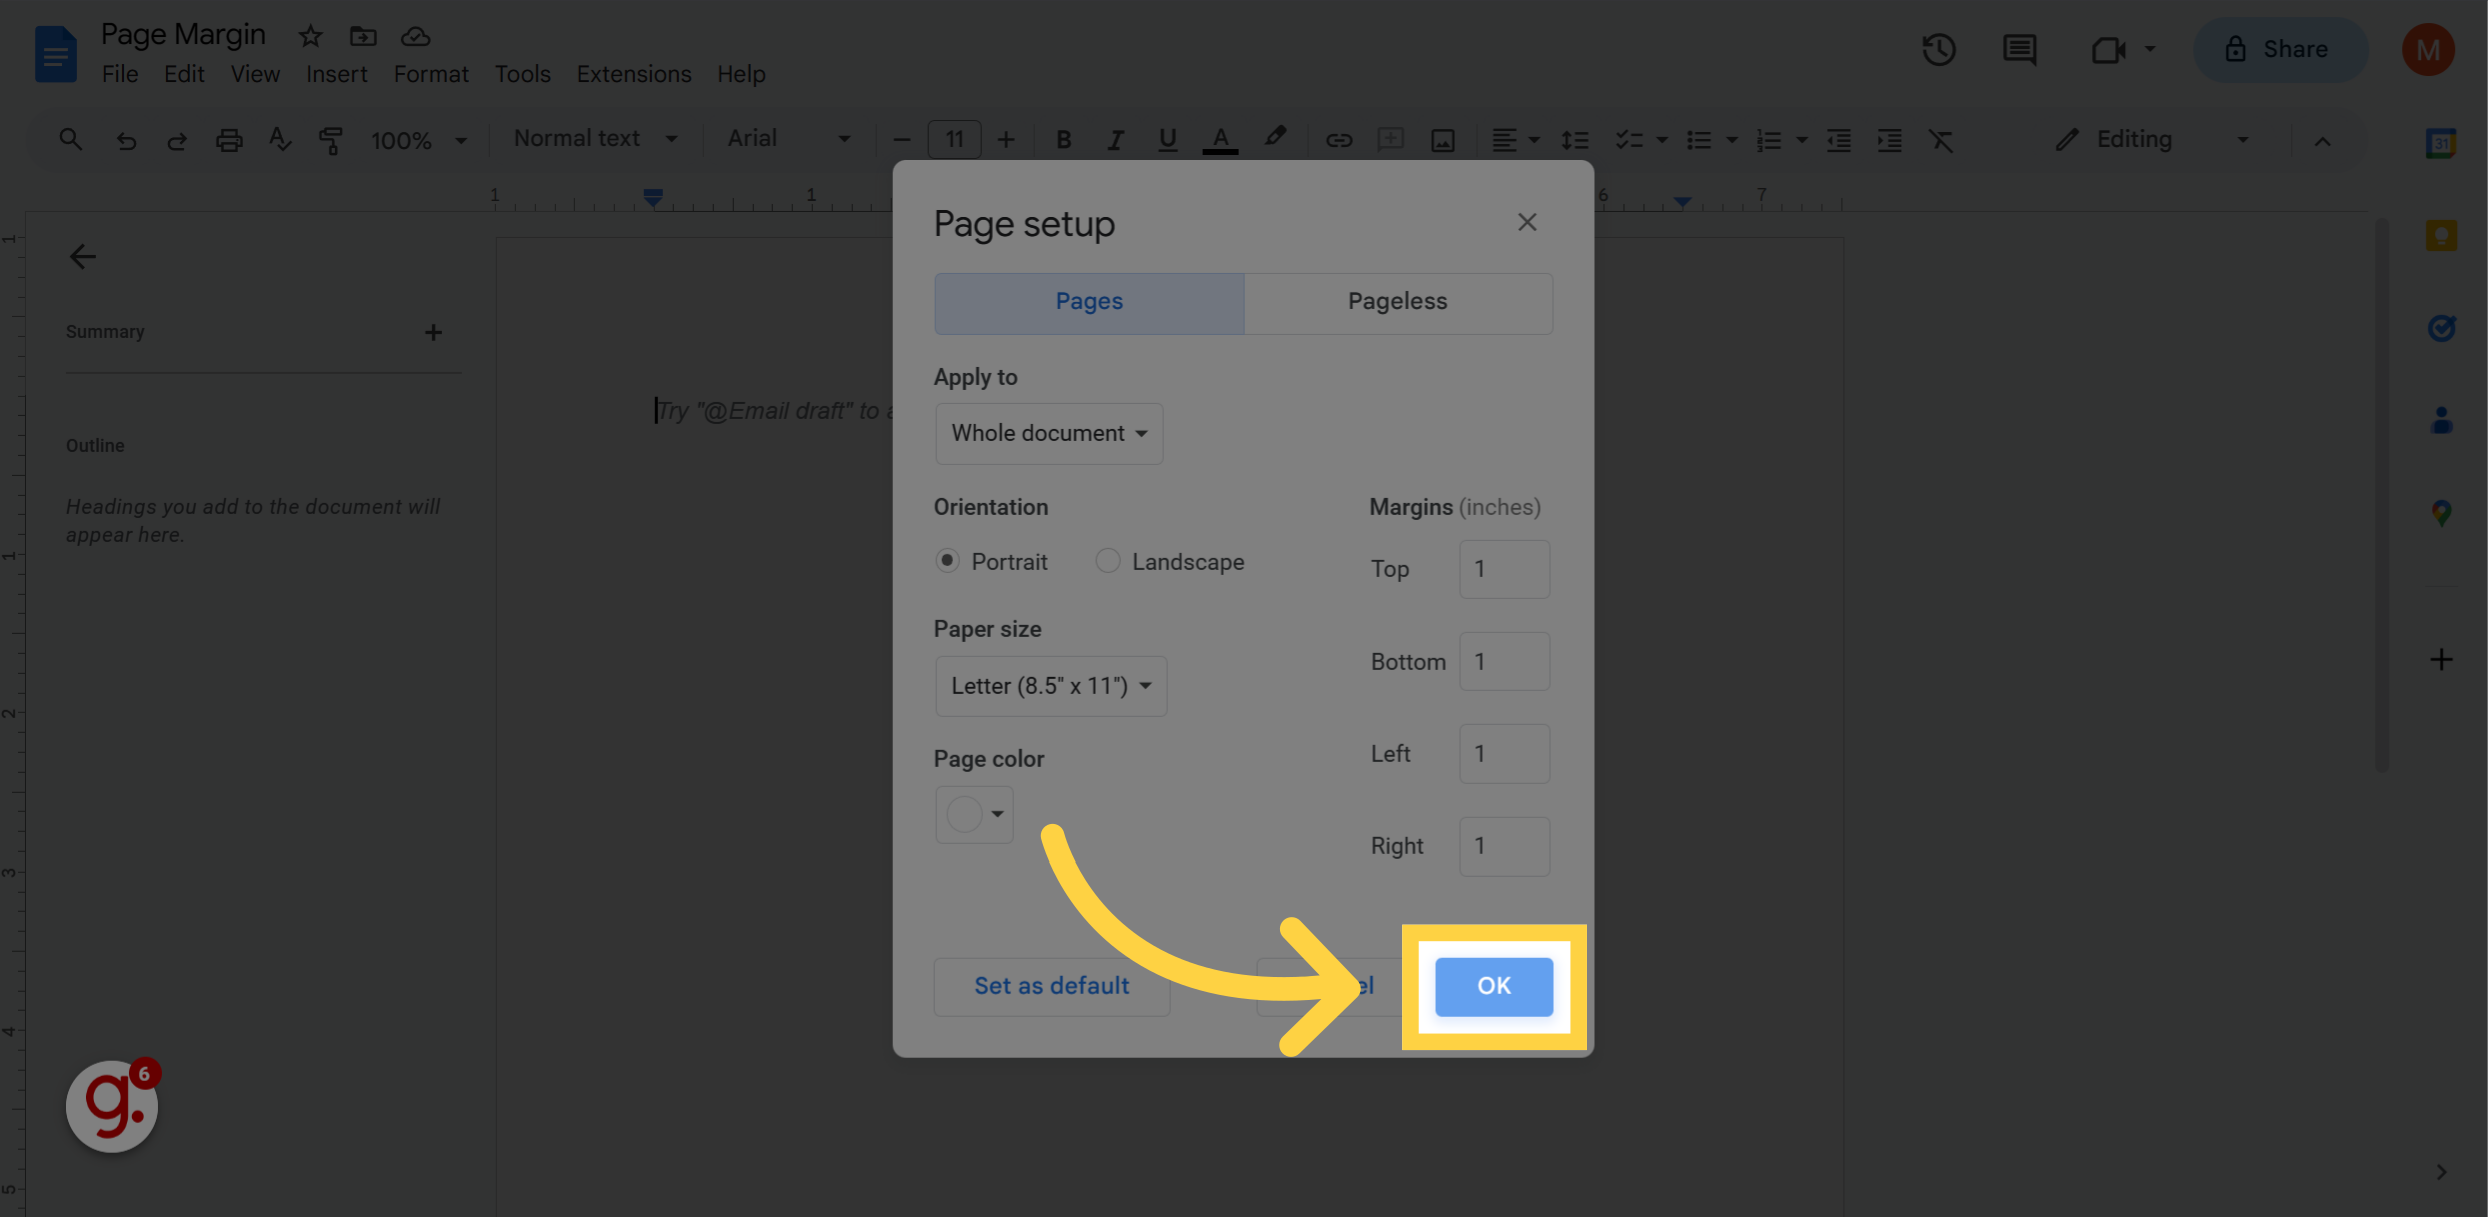Viewport: 2488px width, 1217px height.
Task: Click the Paint format icon
Action: pos(331,140)
